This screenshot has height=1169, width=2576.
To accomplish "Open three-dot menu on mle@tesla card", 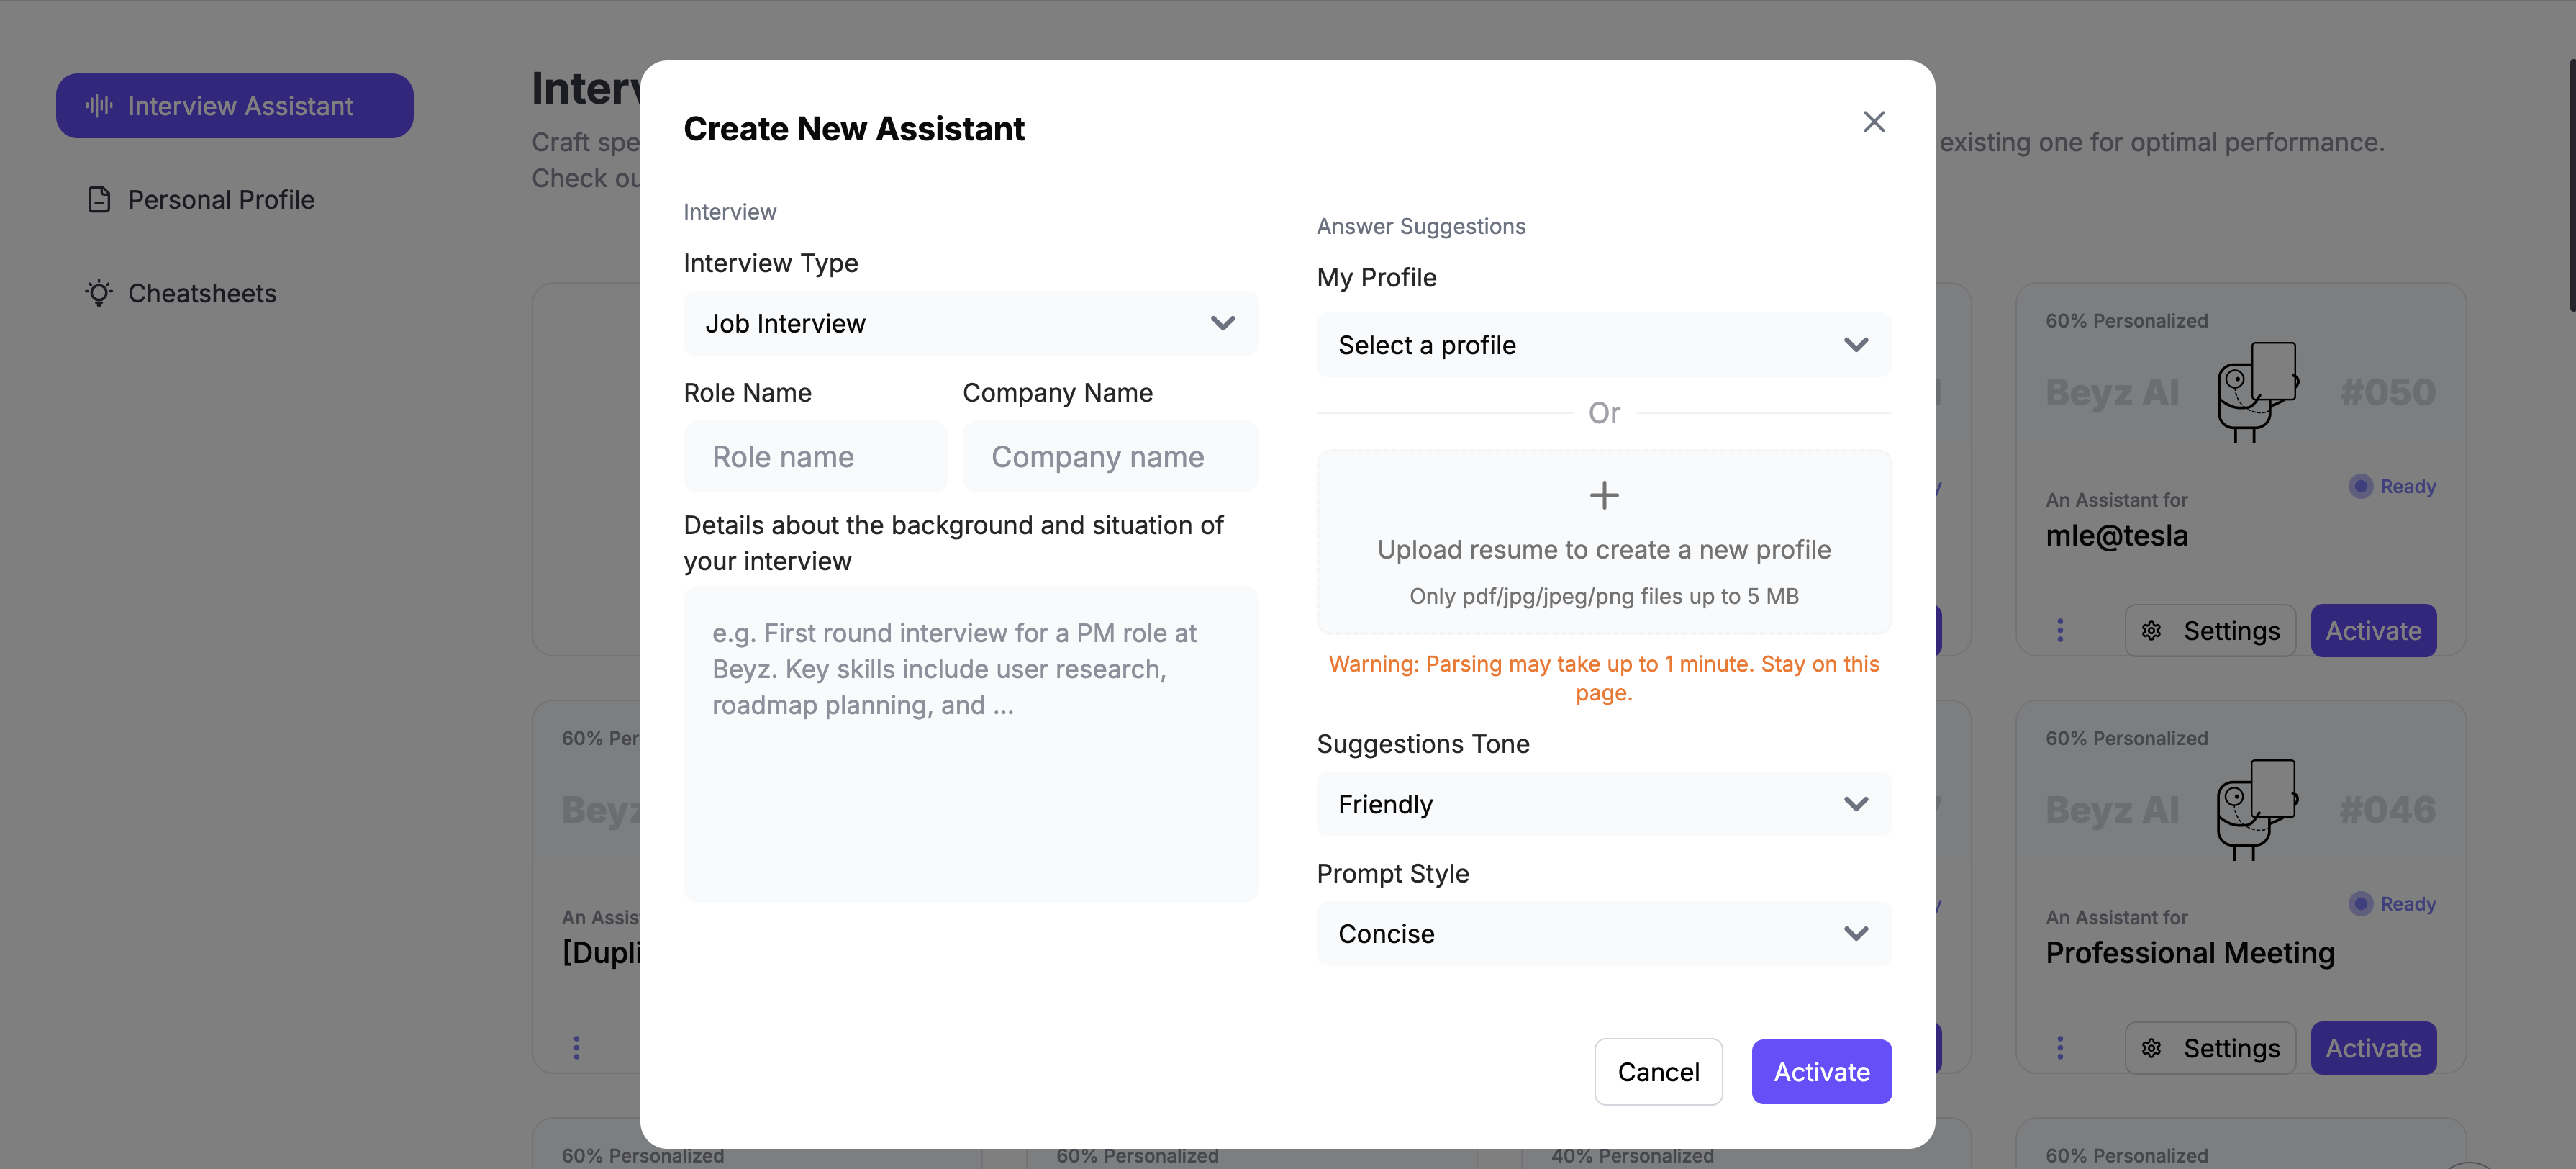I will point(2059,631).
